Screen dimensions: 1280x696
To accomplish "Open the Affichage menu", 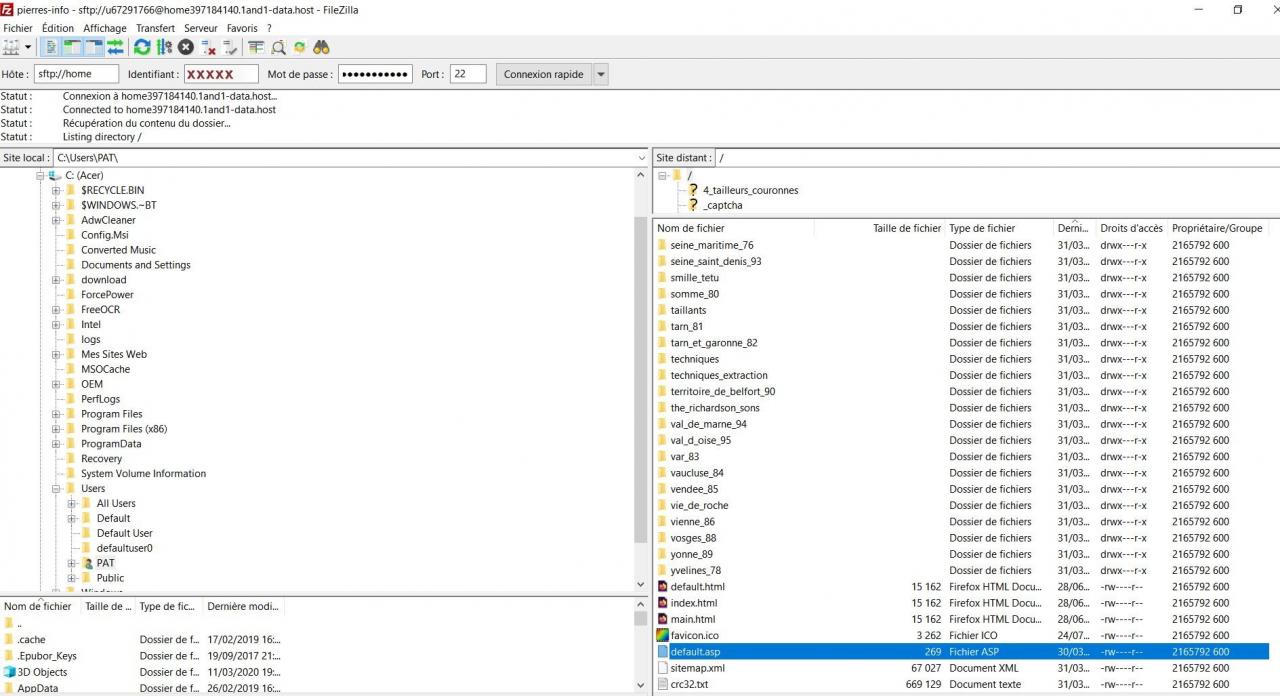I will coord(105,28).
